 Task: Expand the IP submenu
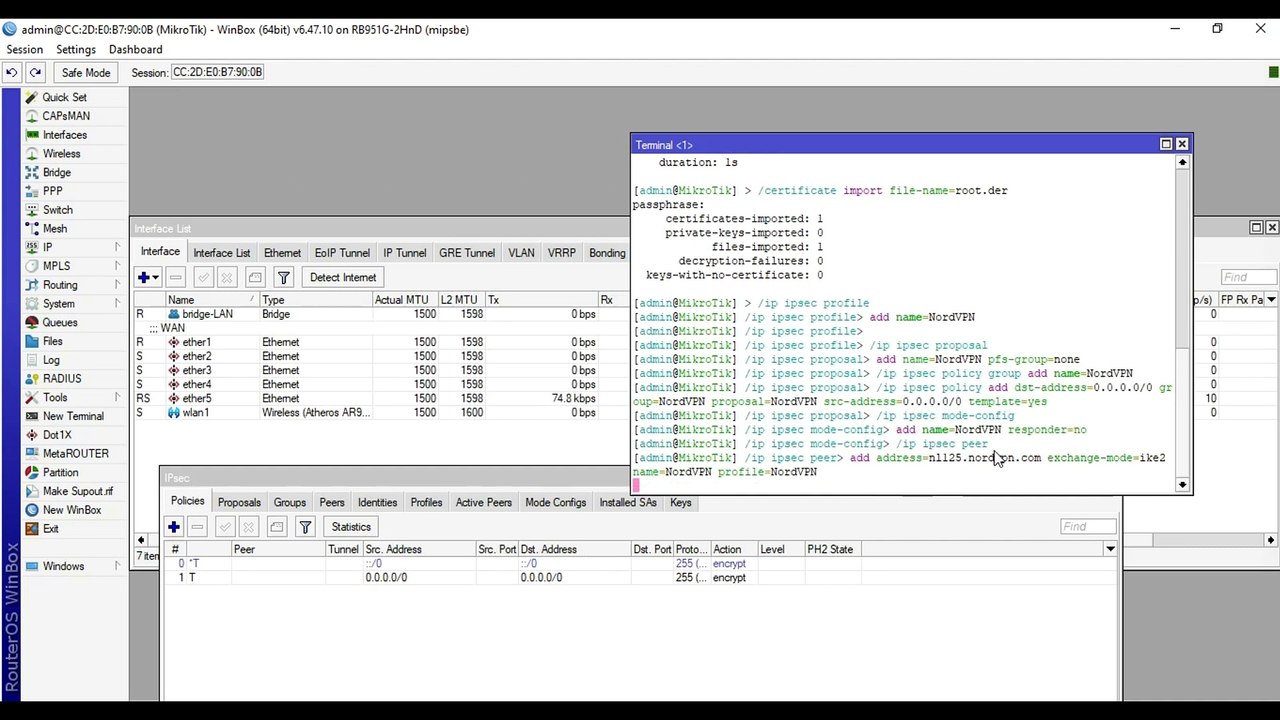coord(117,247)
